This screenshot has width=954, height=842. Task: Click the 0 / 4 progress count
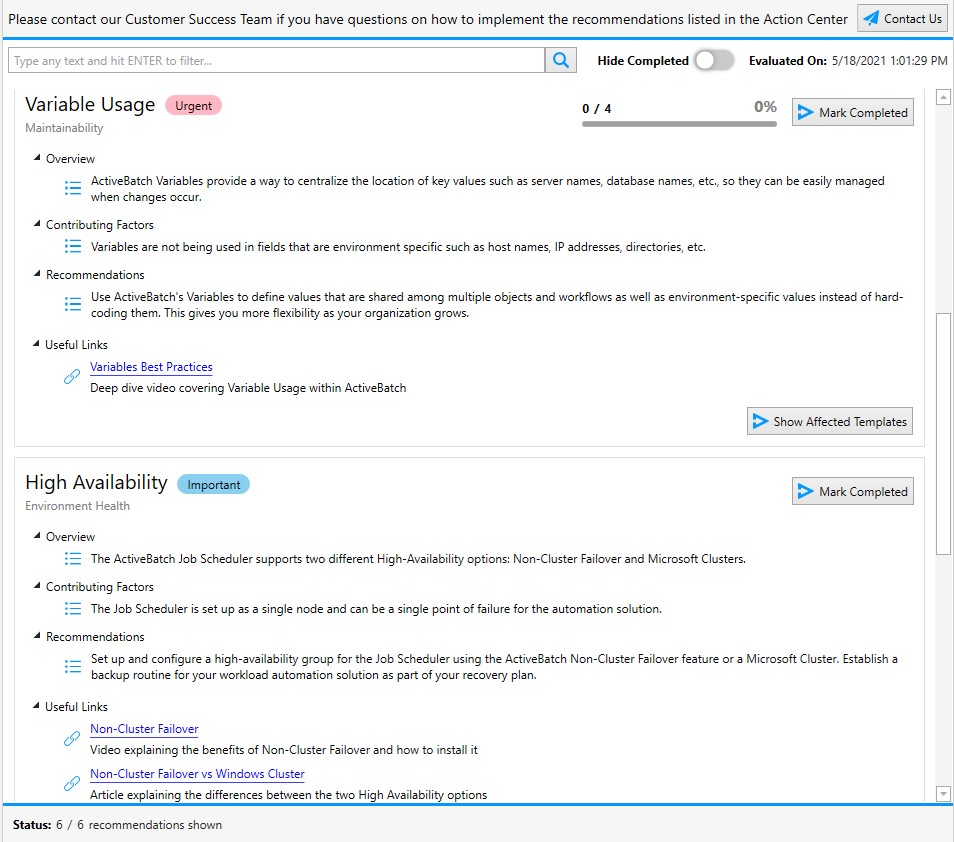[596, 109]
